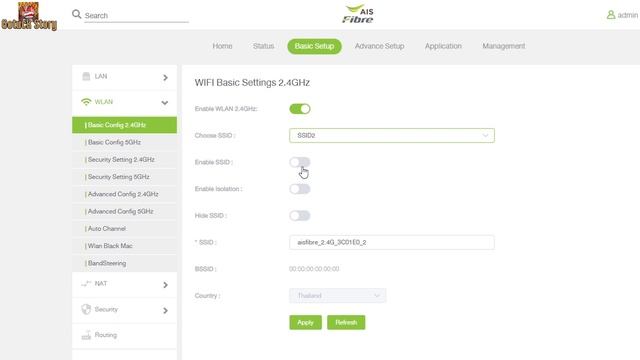Click the search magnifier icon

[76, 14]
